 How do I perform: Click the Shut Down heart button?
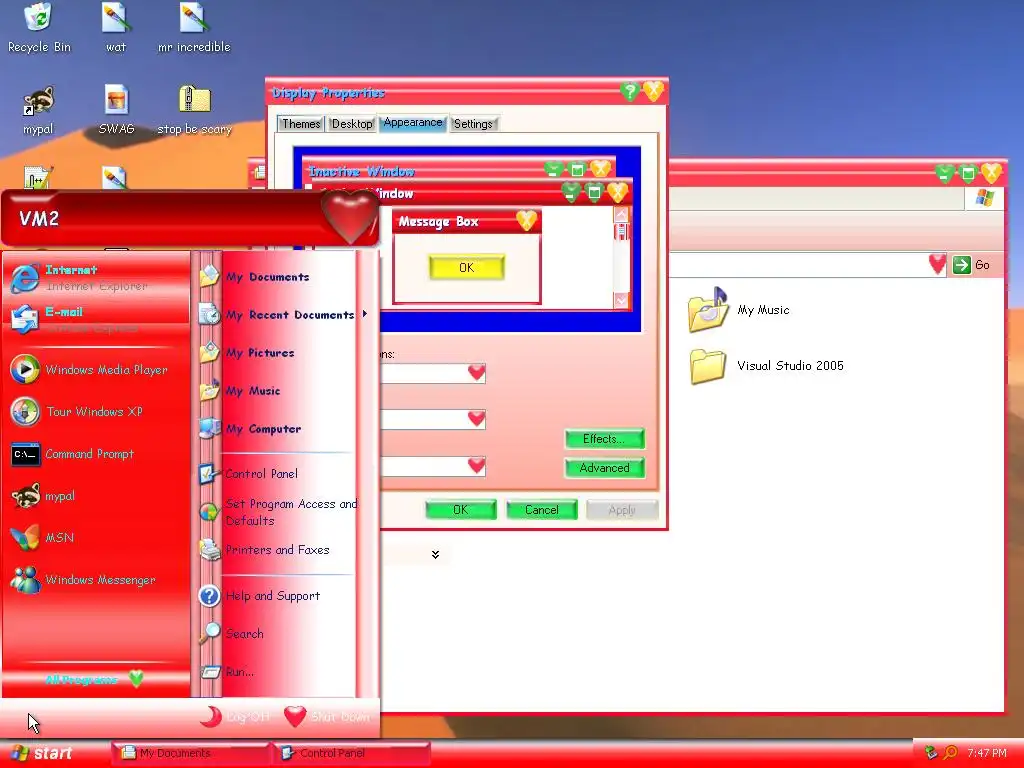pyautogui.click(x=328, y=716)
